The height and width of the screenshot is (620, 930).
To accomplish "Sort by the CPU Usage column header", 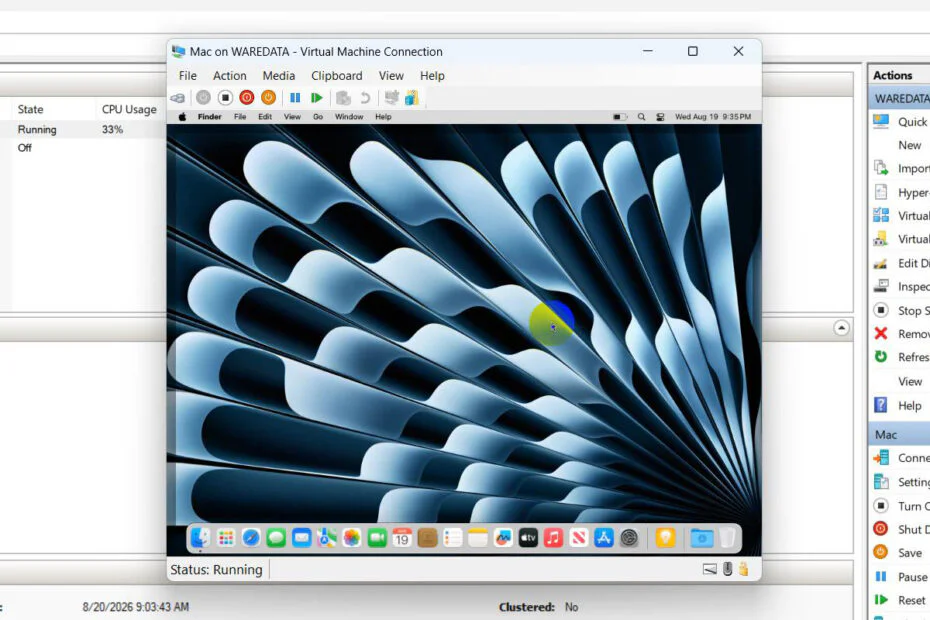I will (129, 109).
